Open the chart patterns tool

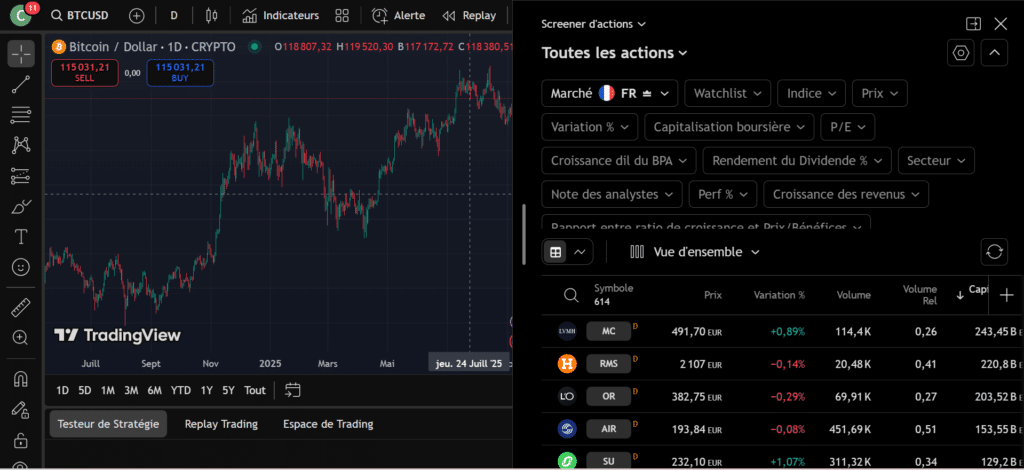(21, 145)
